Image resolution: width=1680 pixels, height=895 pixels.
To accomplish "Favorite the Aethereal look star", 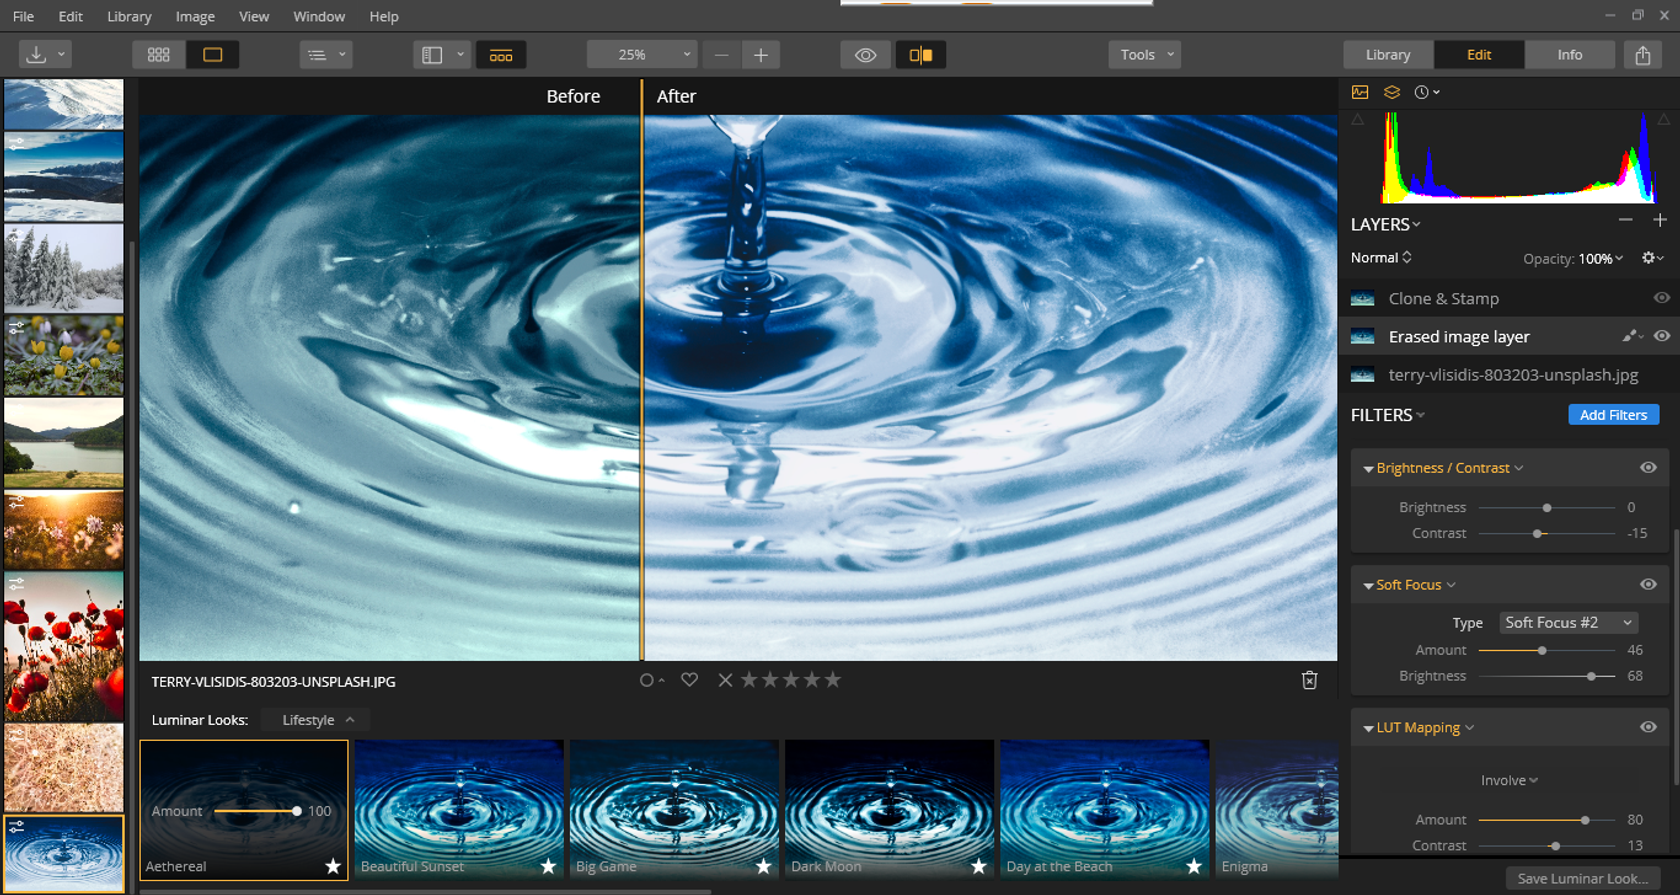I will tap(333, 866).
